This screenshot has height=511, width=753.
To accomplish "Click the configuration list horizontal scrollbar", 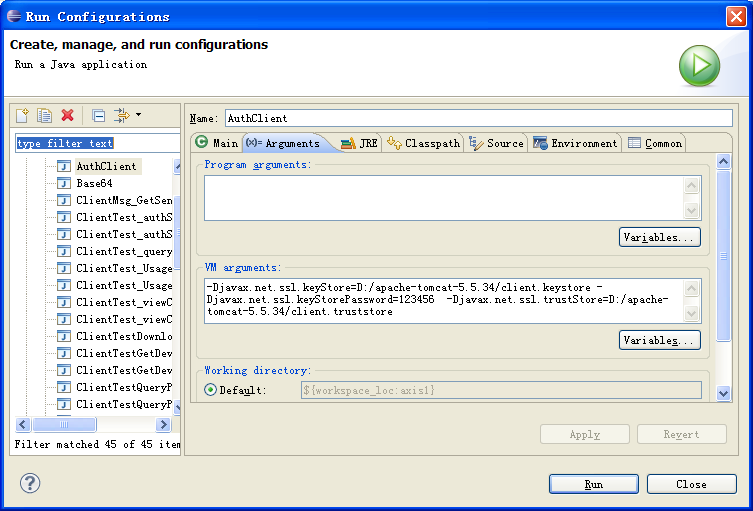I will point(90,424).
